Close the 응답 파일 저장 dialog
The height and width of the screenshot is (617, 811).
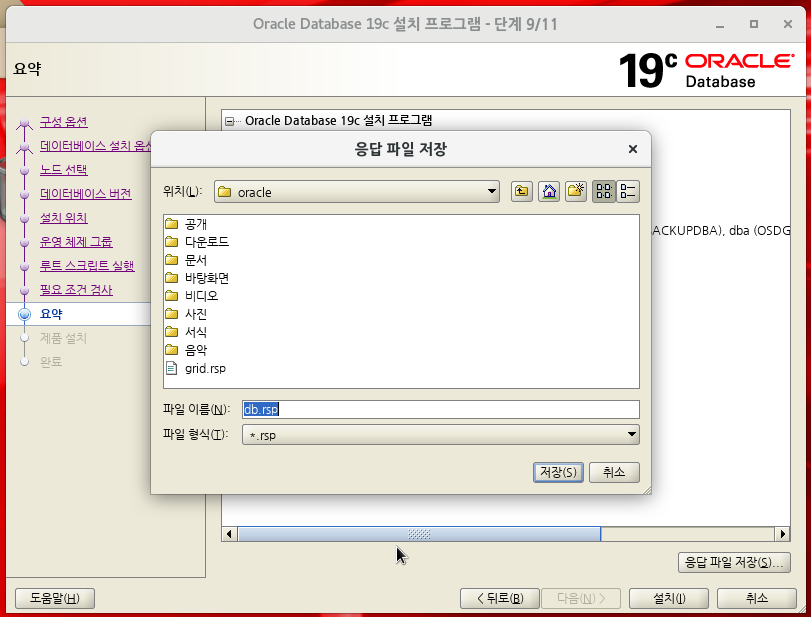pos(633,149)
